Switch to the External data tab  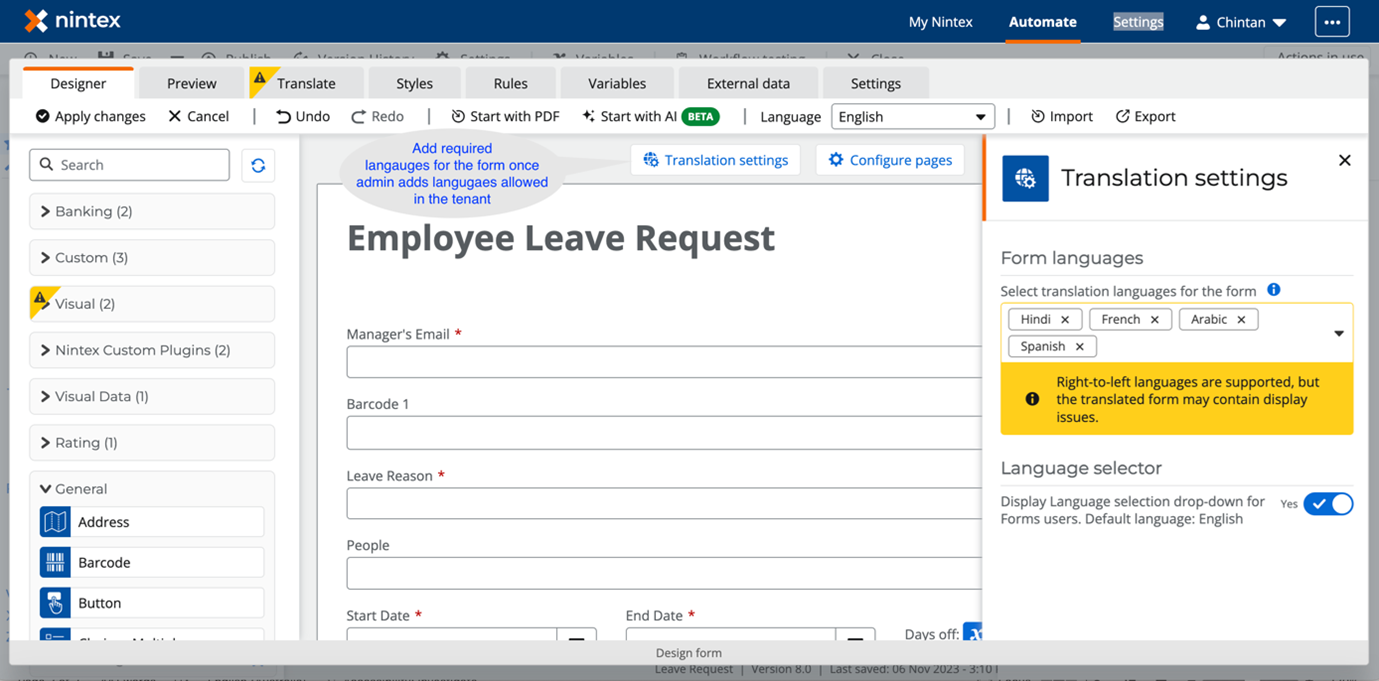pyautogui.click(x=748, y=83)
